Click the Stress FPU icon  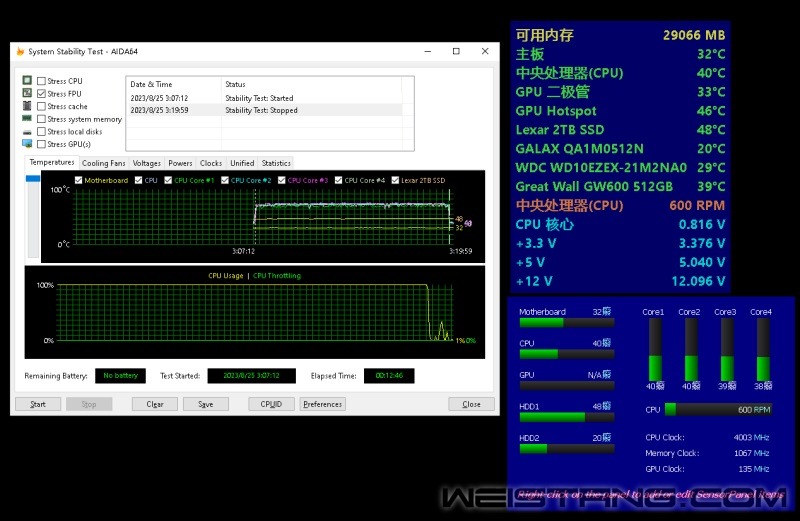tap(27, 93)
